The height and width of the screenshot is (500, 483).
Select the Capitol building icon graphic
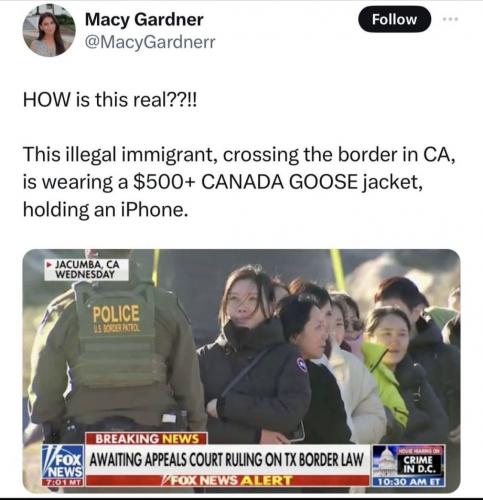[384, 462]
